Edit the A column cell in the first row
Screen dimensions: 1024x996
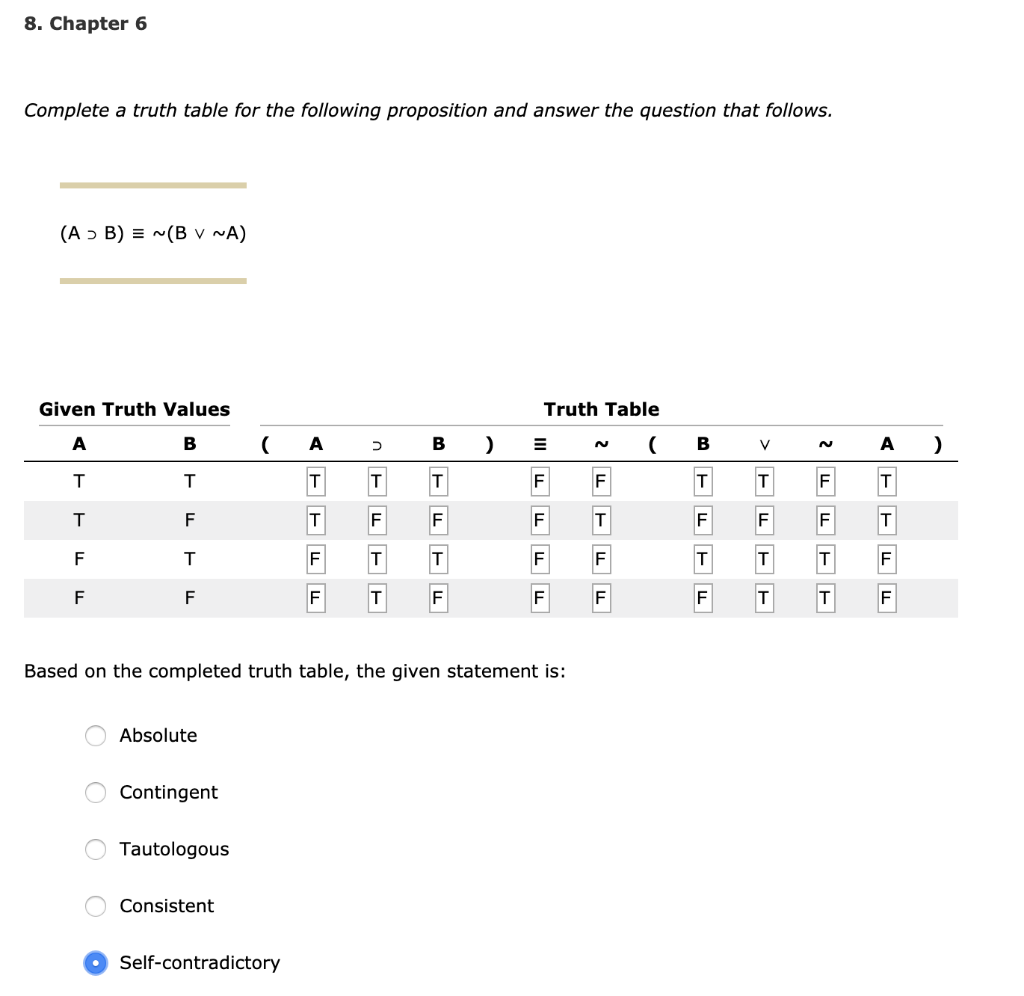(315, 481)
